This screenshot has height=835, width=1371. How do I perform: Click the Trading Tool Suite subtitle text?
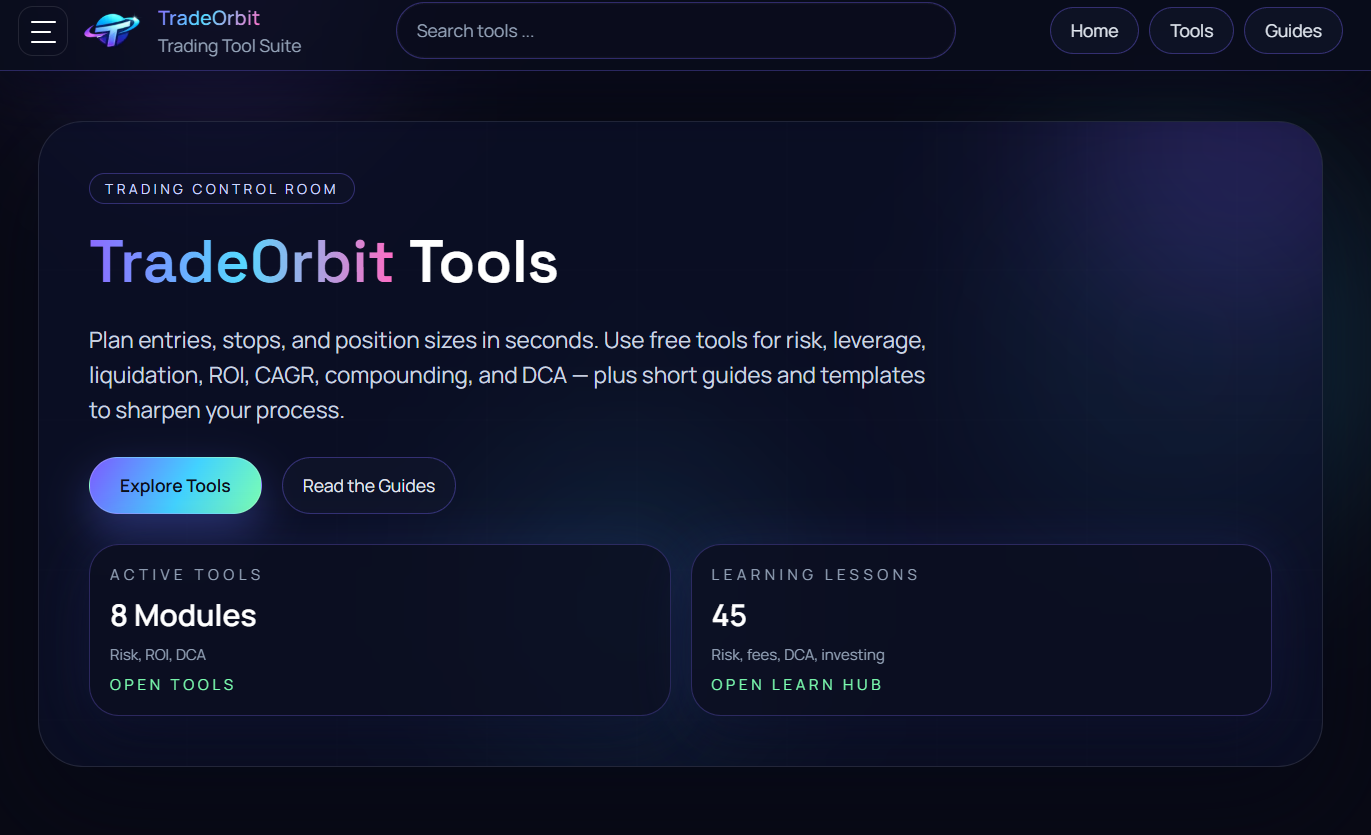[229, 45]
